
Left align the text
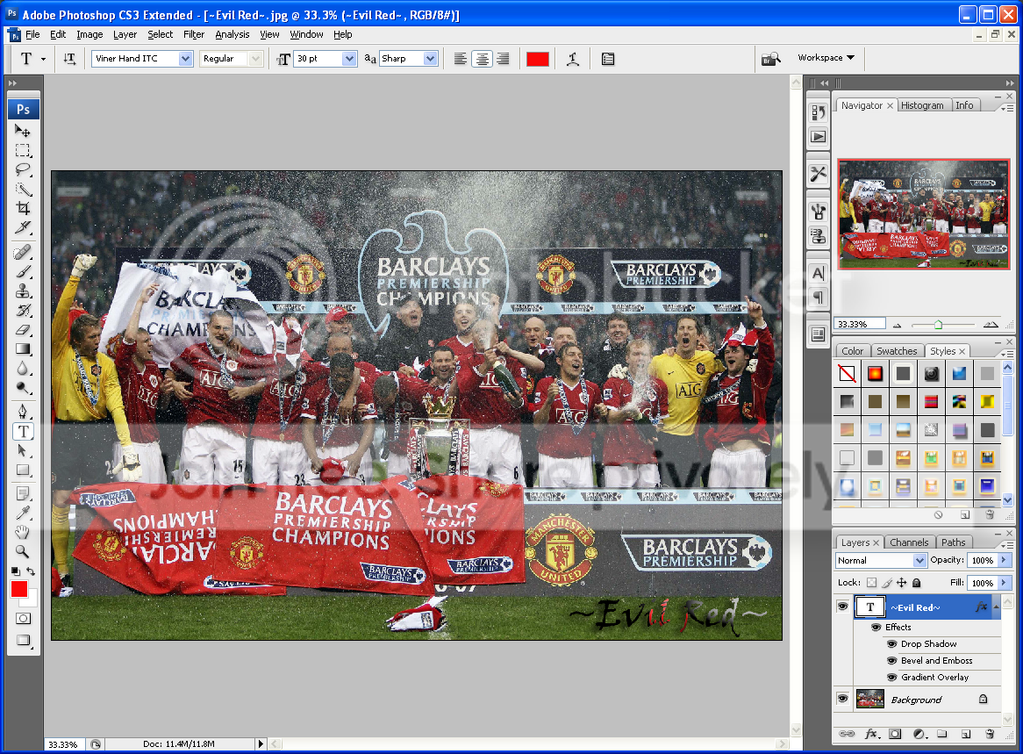click(x=460, y=59)
